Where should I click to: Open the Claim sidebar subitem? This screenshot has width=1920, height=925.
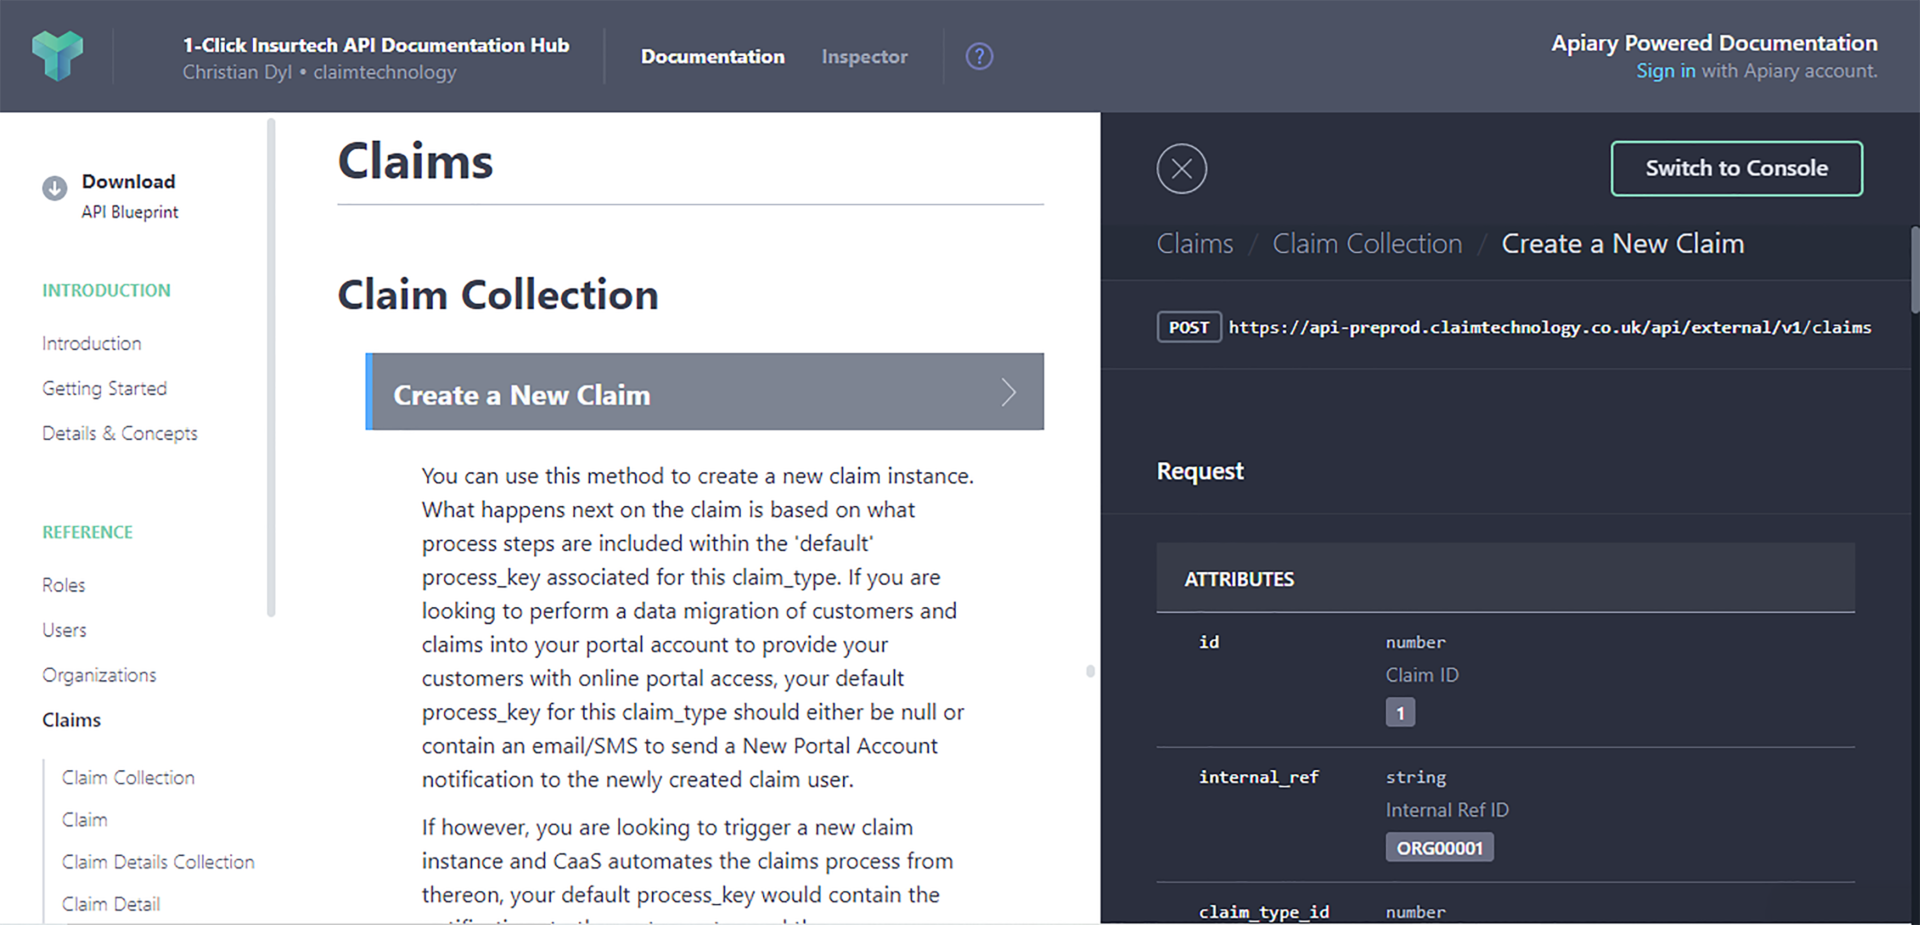point(85,820)
